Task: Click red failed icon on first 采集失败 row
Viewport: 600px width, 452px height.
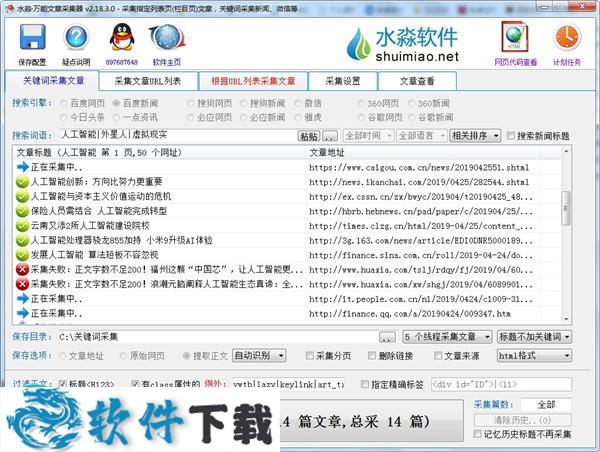Action: pos(22,270)
